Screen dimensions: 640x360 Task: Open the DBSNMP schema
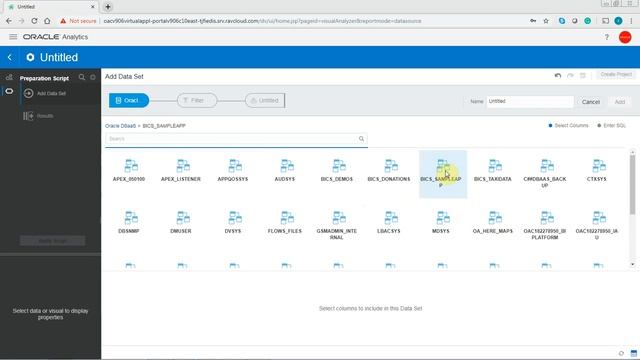pyautogui.click(x=129, y=222)
